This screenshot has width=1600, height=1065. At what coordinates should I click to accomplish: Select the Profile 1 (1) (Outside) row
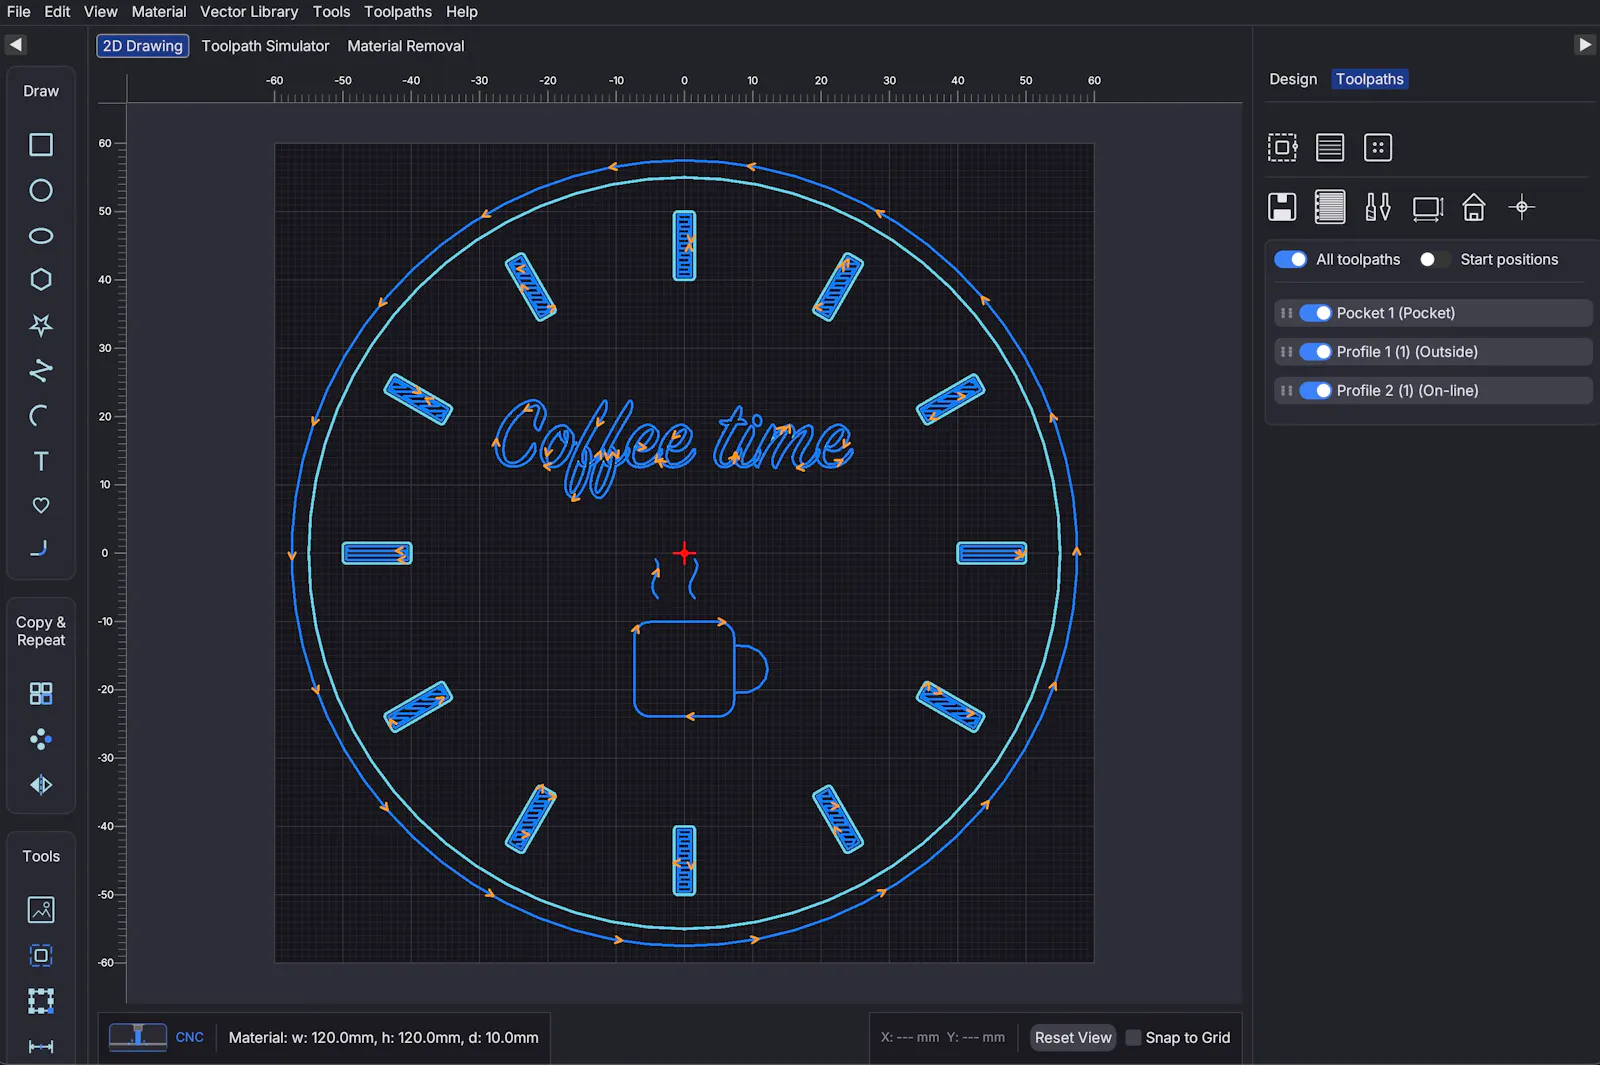click(x=1432, y=352)
